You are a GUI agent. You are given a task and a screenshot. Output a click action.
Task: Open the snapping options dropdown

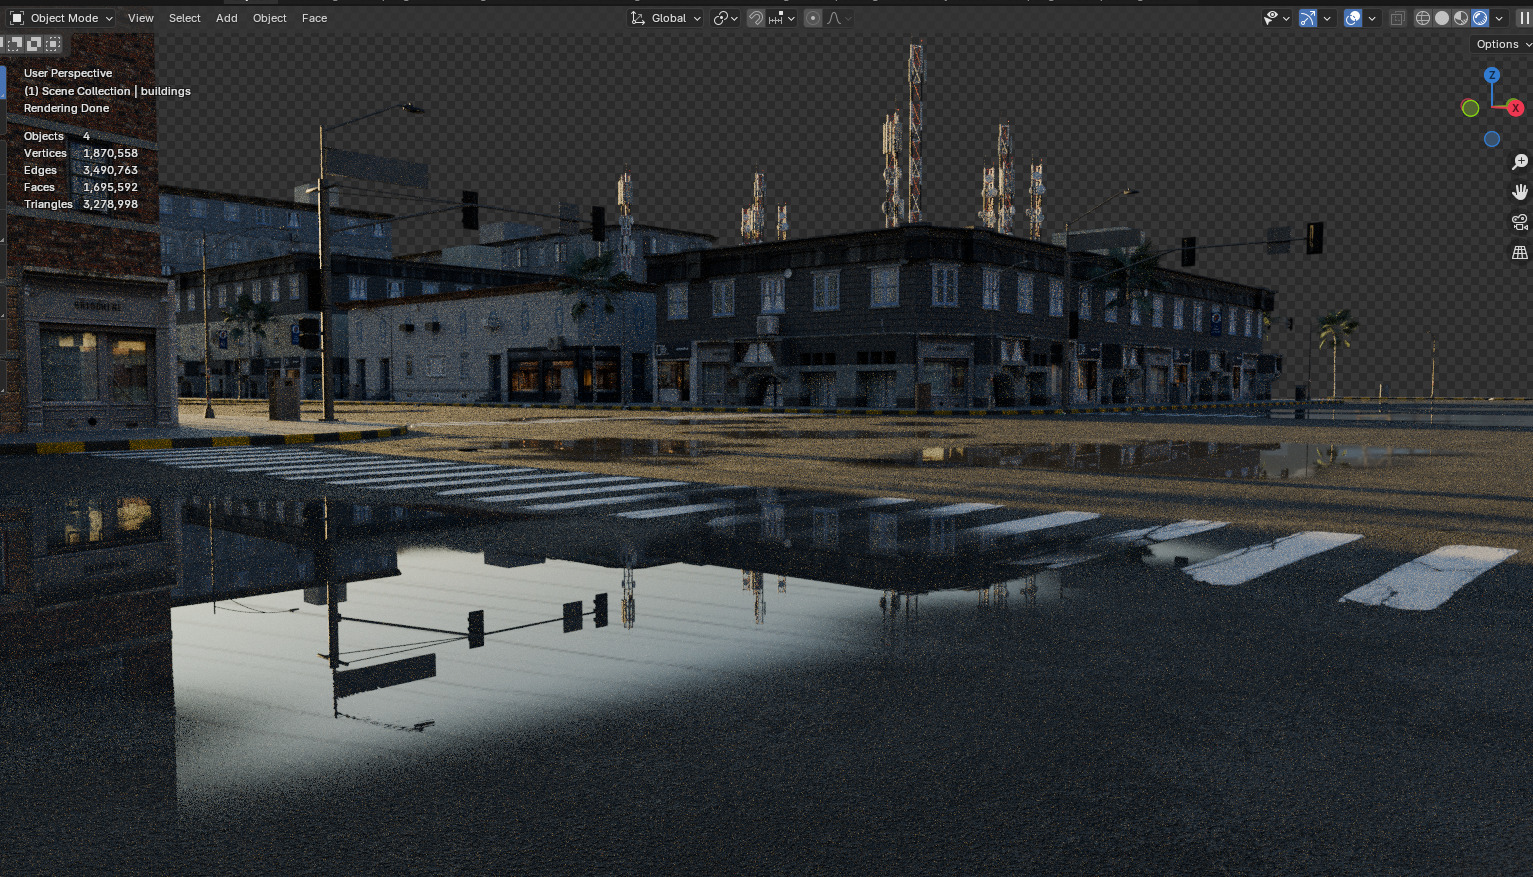point(782,18)
